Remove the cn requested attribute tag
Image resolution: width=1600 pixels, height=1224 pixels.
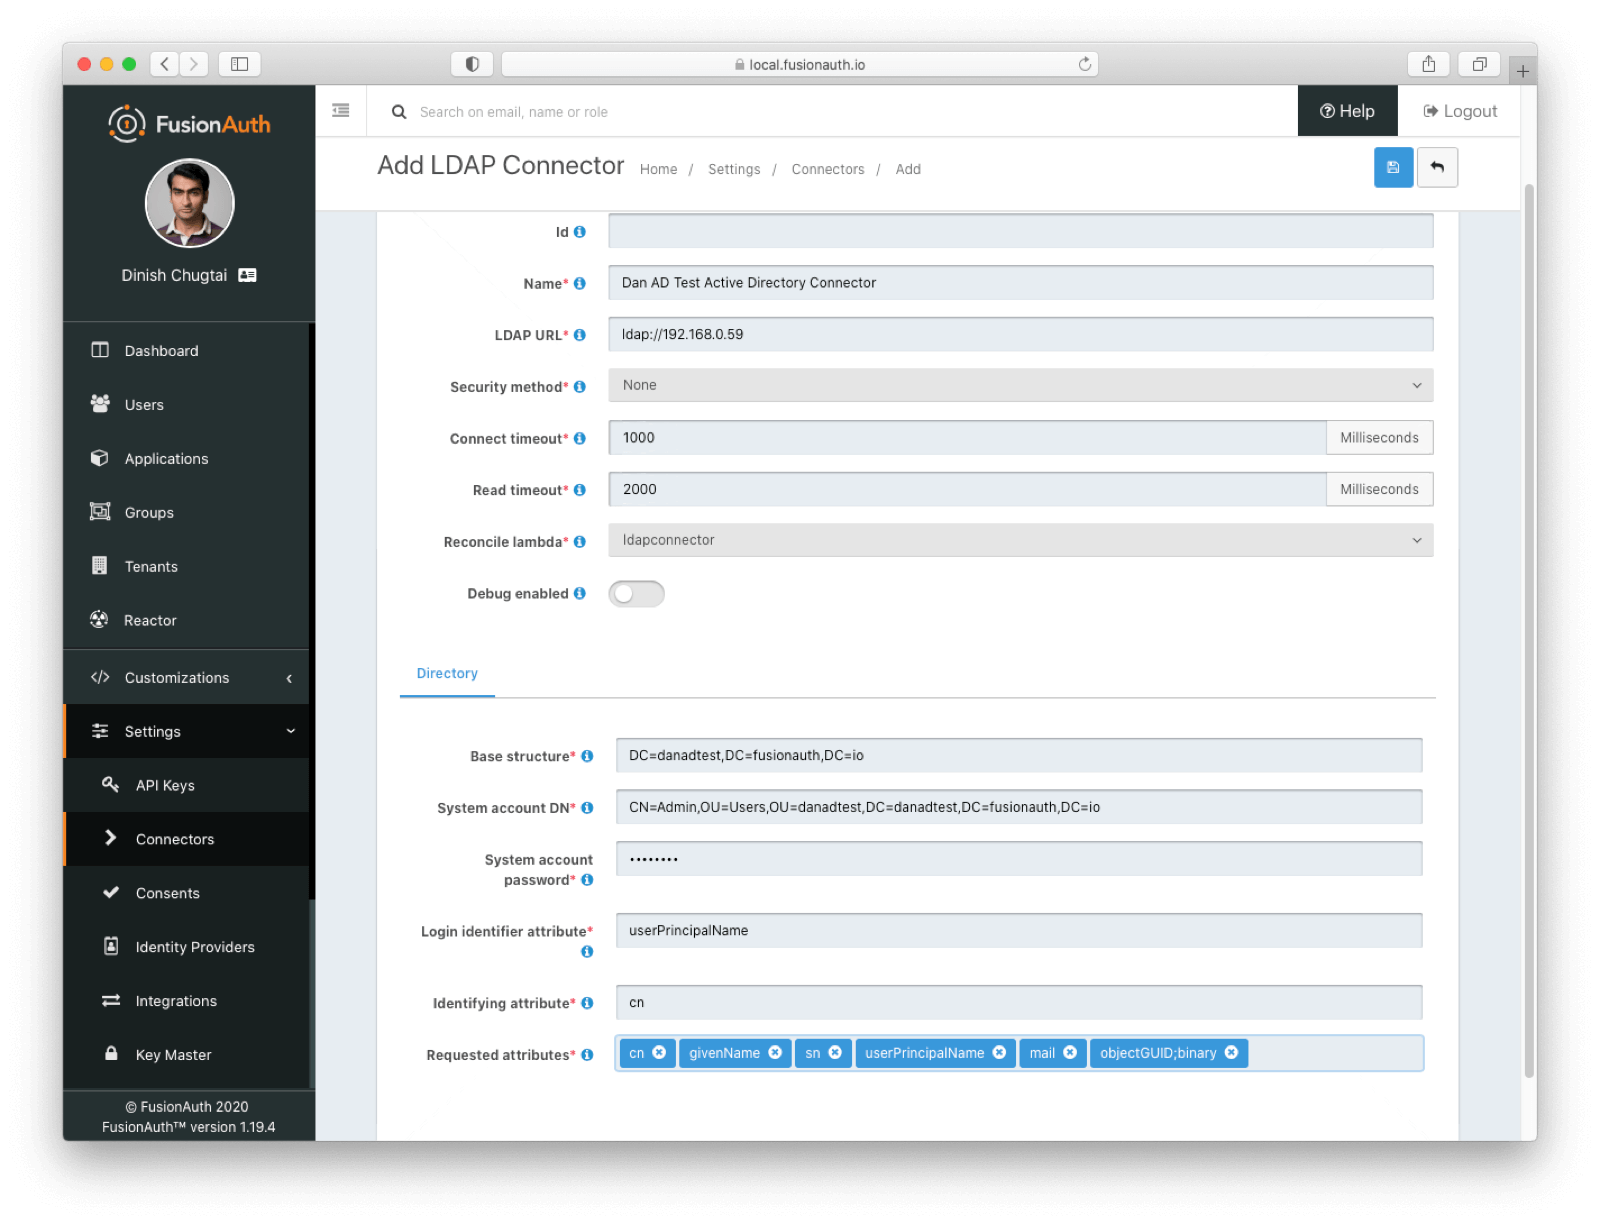tap(659, 1052)
